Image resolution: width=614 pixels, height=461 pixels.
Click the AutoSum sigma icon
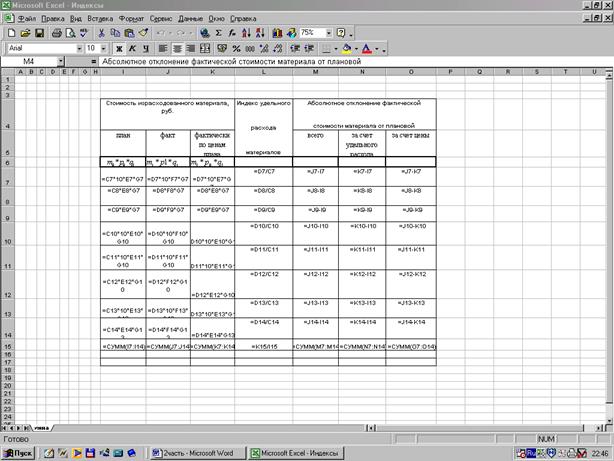point(217,33)
